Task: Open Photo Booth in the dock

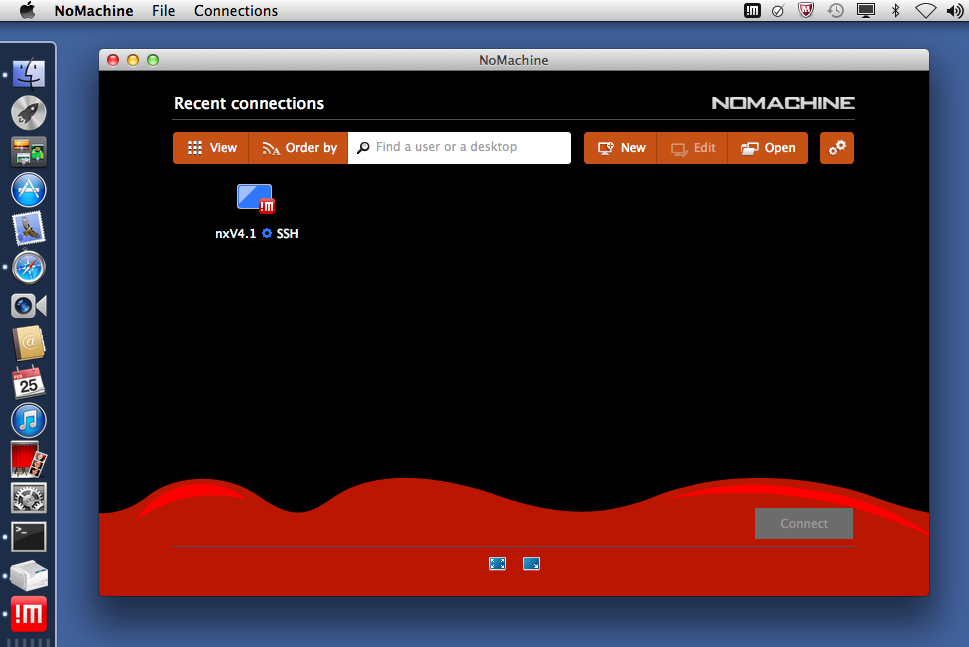Action: click(28, 460)
